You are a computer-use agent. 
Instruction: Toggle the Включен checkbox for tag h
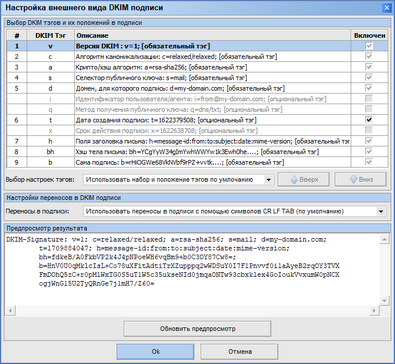pos(369,141)
